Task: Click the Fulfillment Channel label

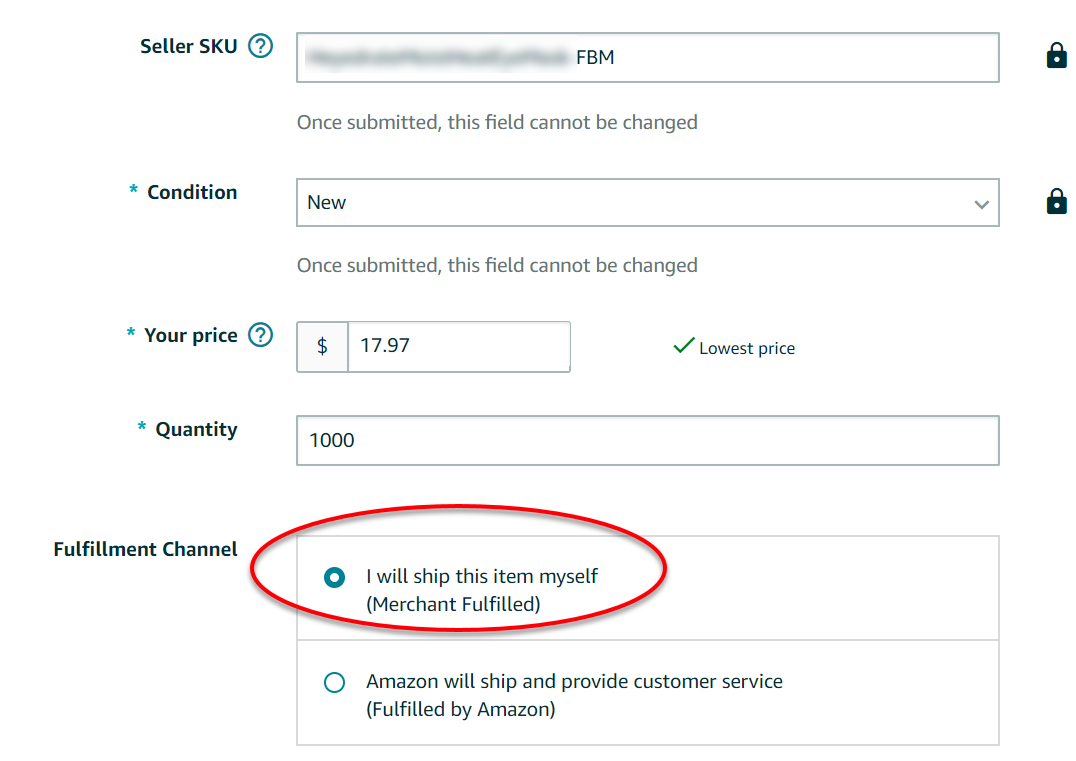Action: 145,549
